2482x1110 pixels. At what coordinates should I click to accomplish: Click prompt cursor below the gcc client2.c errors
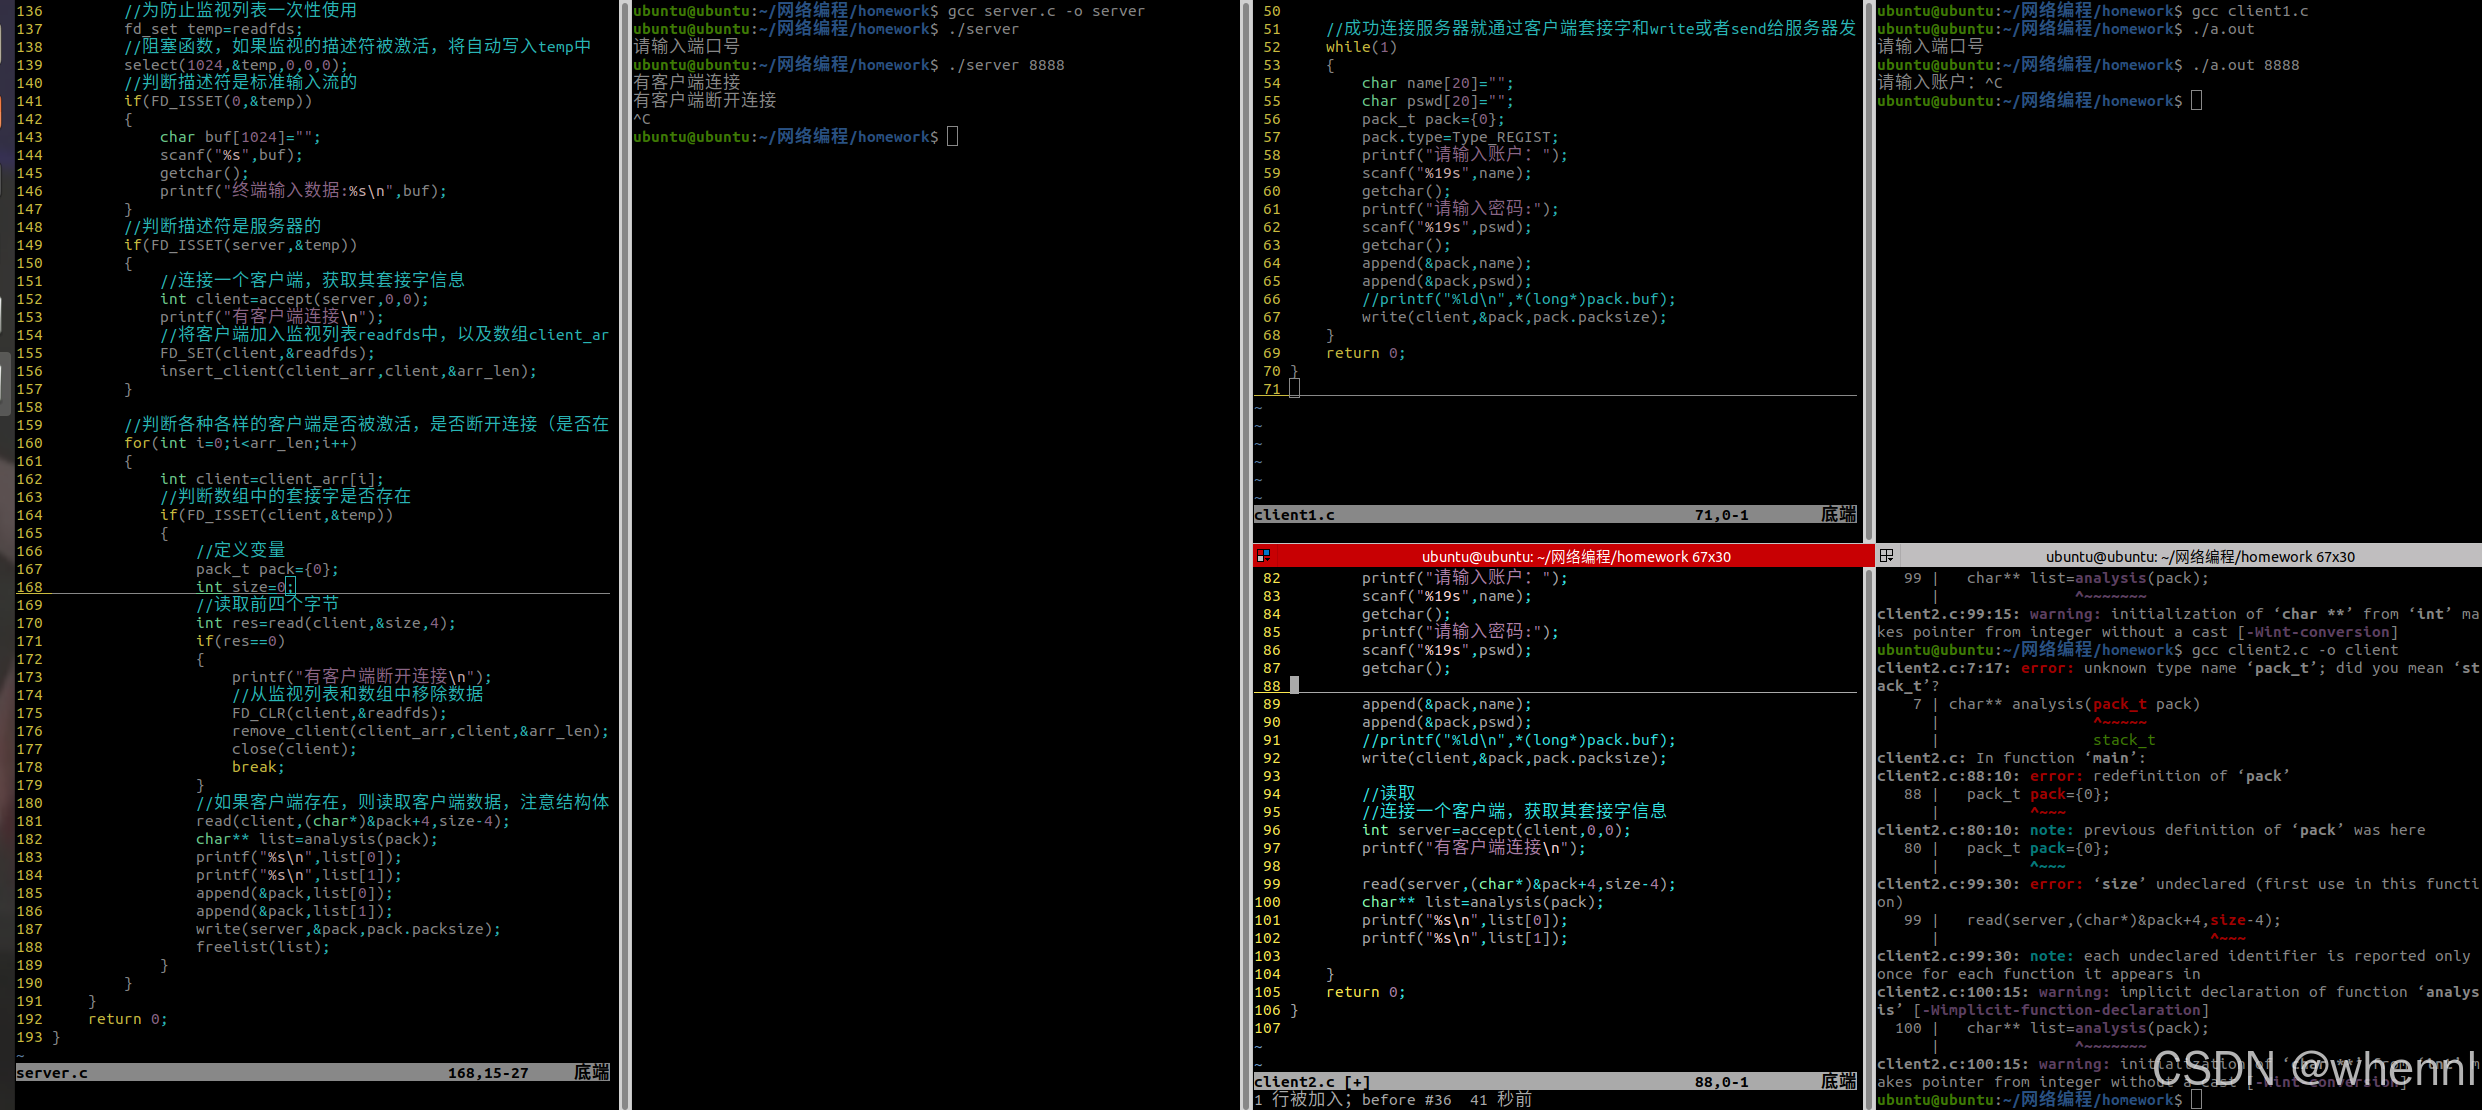2196,1100
